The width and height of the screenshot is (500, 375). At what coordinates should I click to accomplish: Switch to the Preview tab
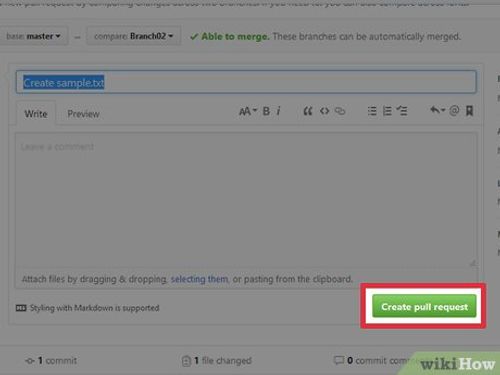coord(83,114)
